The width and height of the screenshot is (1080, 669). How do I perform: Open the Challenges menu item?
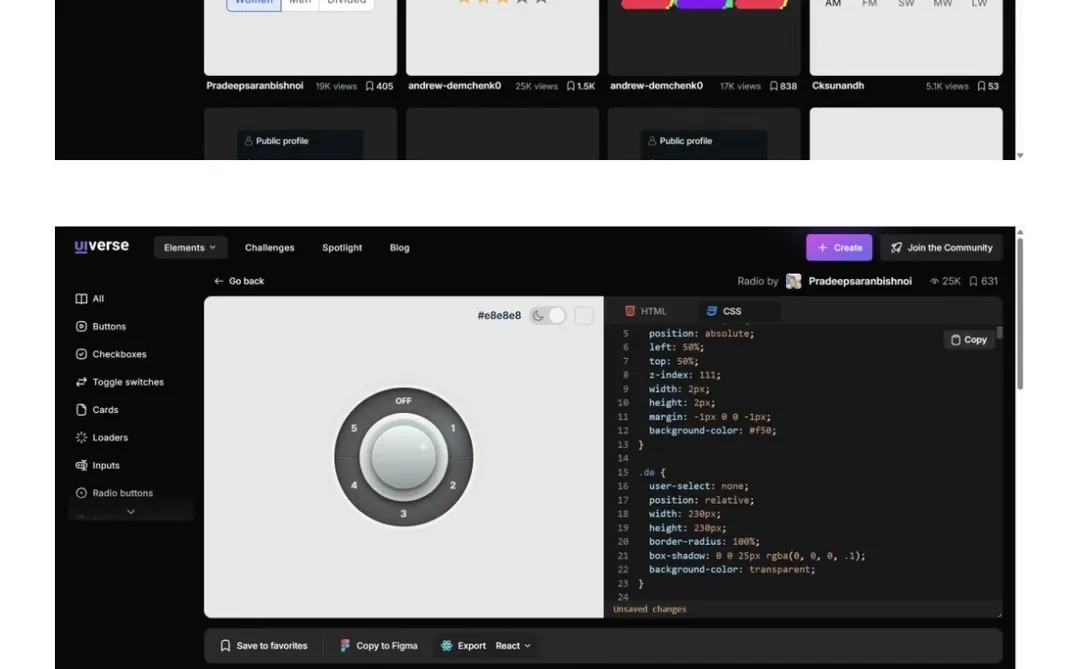[269, 247]
